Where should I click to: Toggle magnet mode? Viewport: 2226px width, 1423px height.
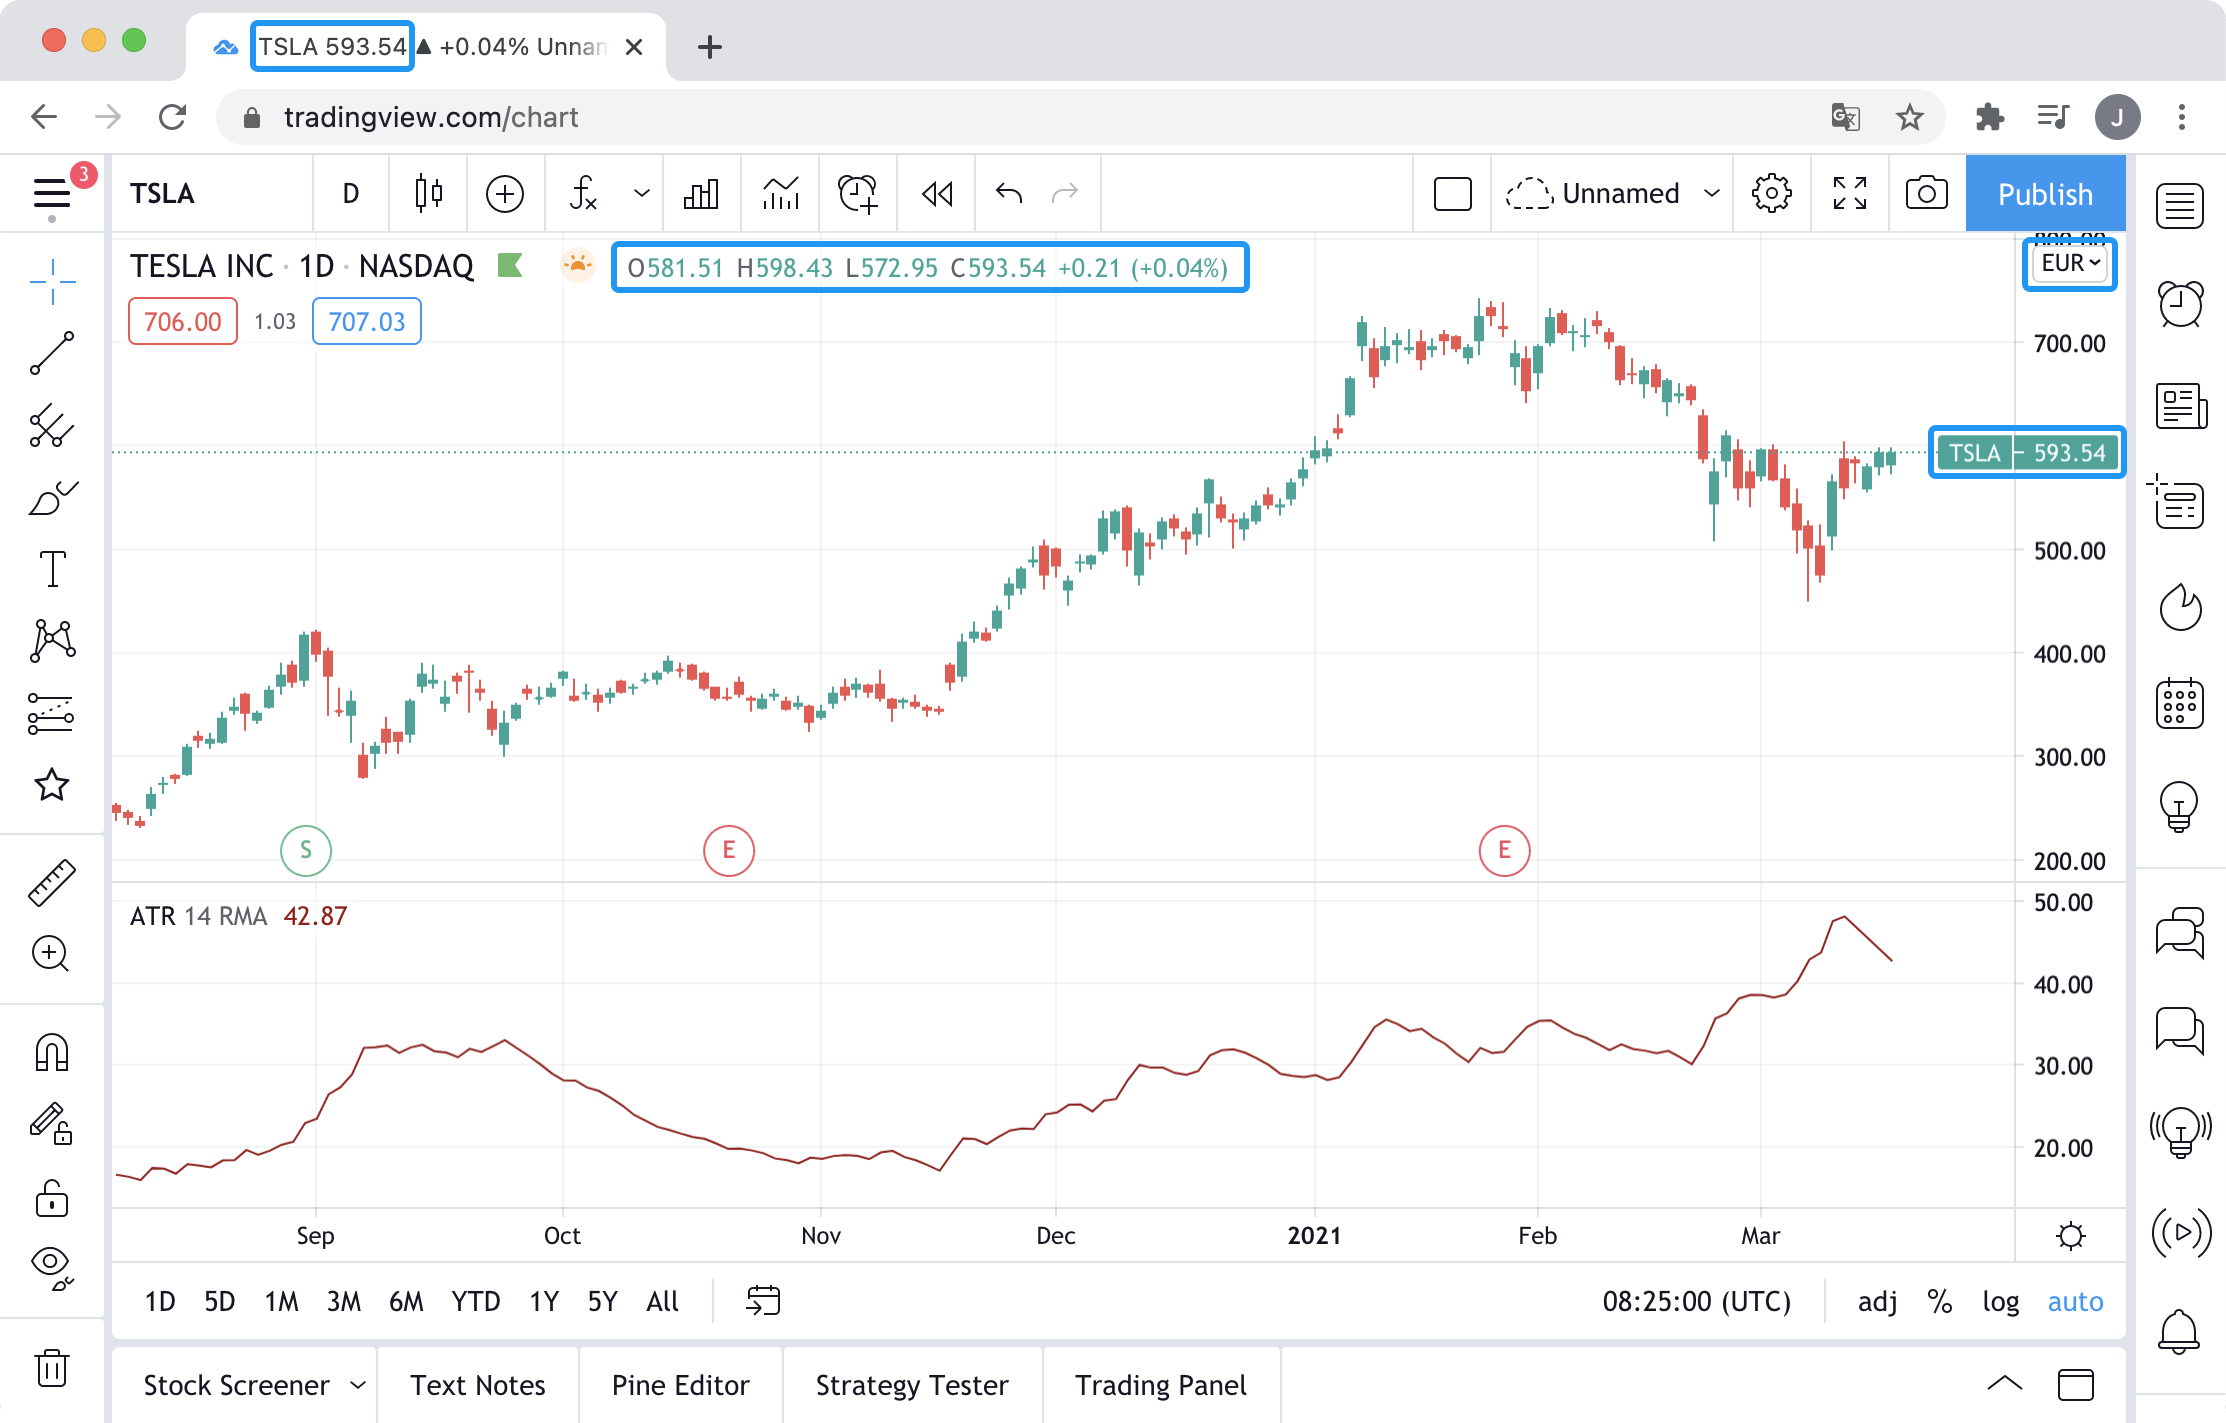coord(52,1053)
